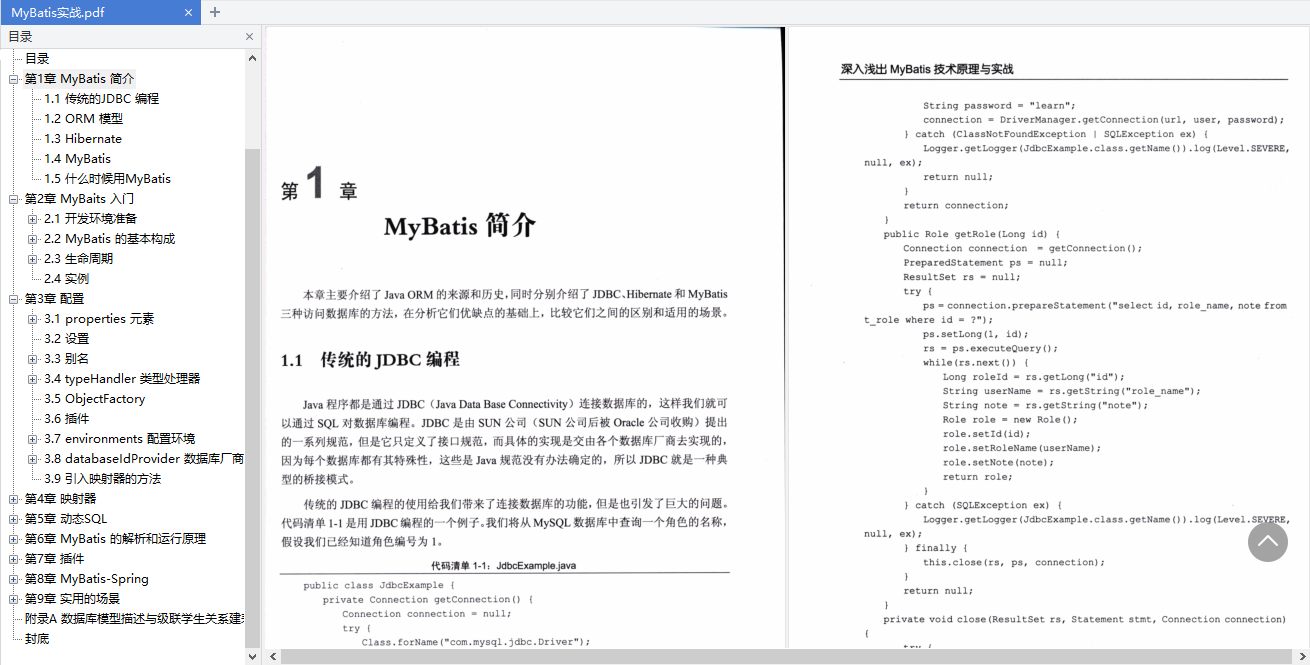Open bookmark 1.2 ORM 模型
Screen dimensions: 1310x665
(x=83, y=119)
